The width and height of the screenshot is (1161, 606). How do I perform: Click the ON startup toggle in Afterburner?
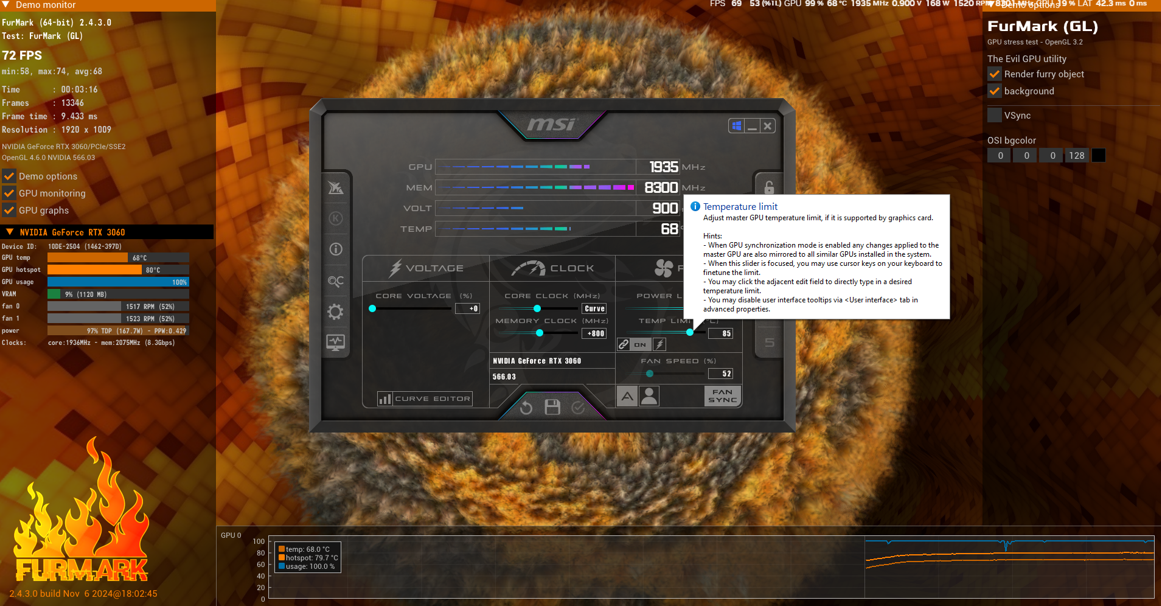(640, 344)
